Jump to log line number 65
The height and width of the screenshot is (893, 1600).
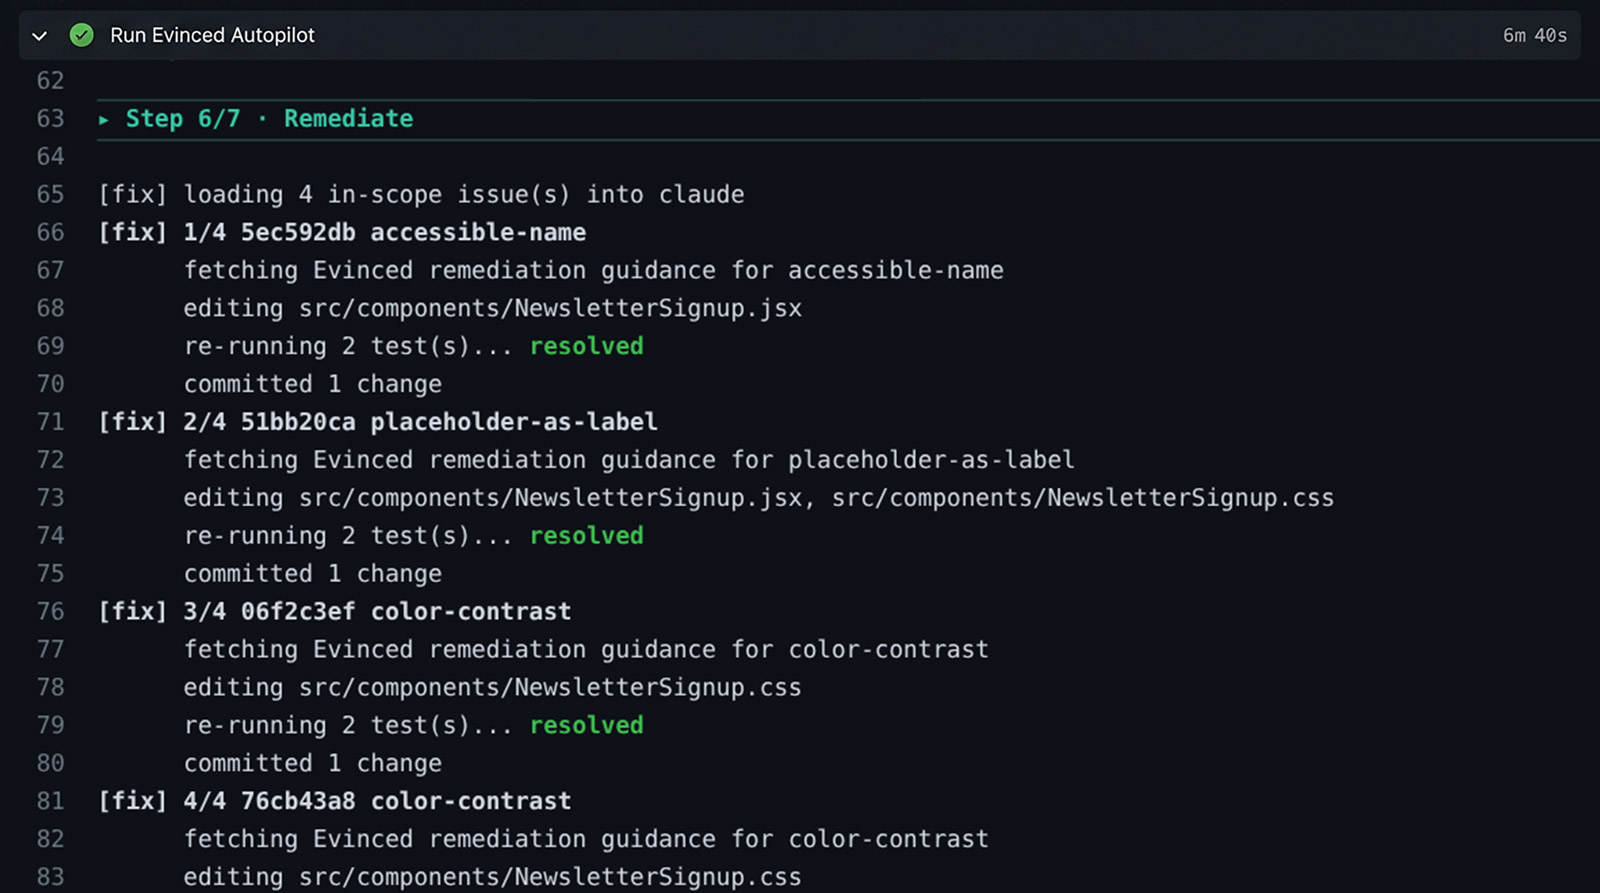tap(50, 194)
